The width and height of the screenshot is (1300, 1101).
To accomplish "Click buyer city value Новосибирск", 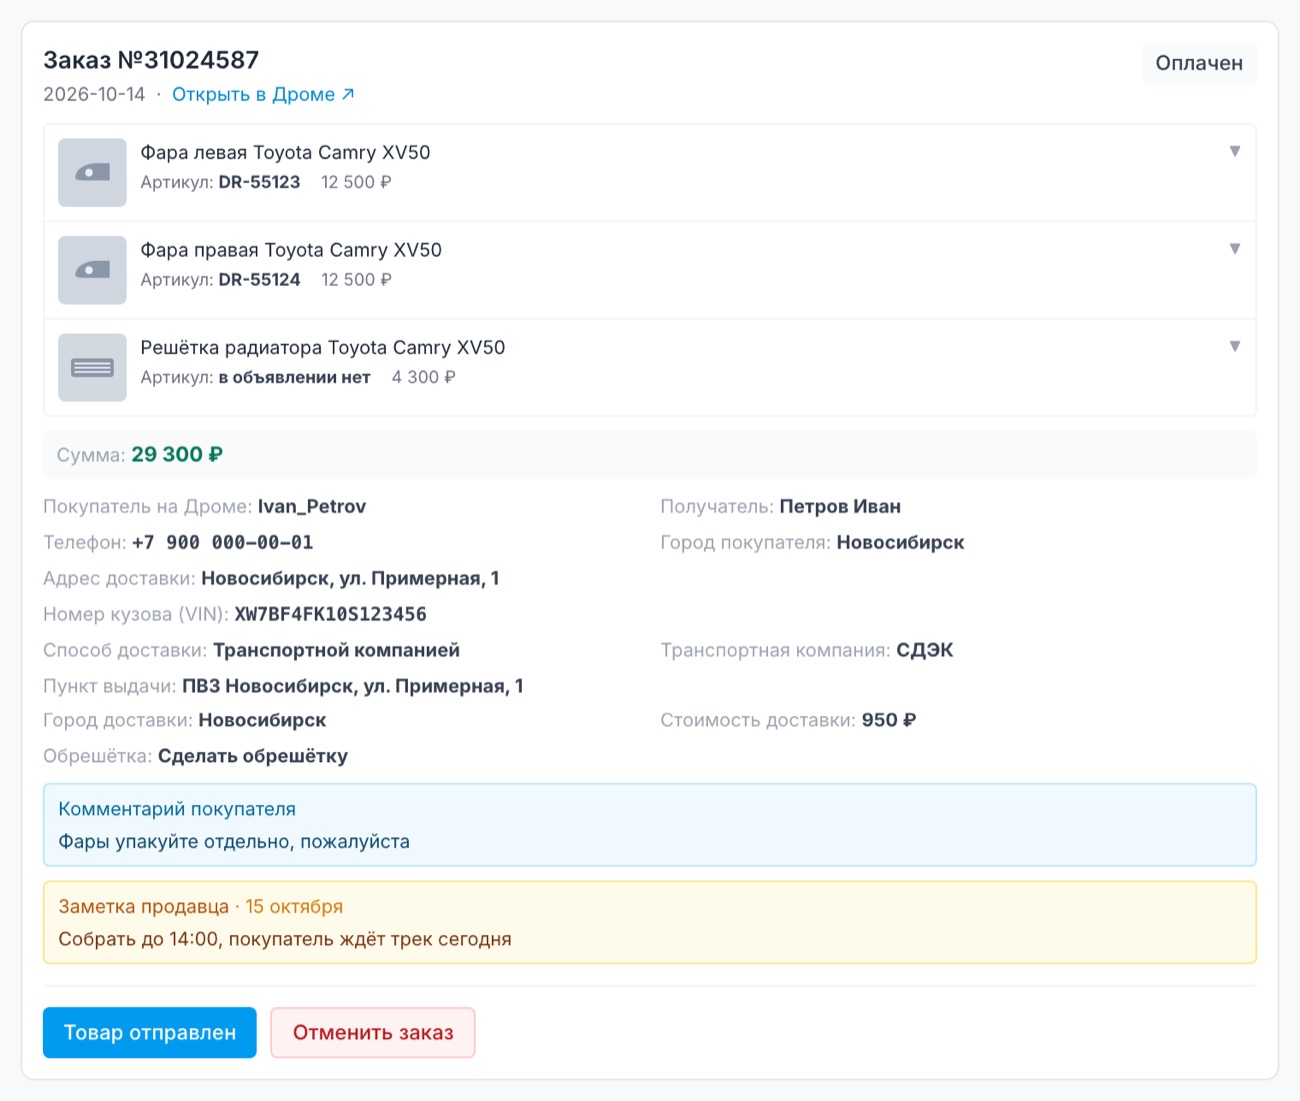I will (x=900, y=543).
